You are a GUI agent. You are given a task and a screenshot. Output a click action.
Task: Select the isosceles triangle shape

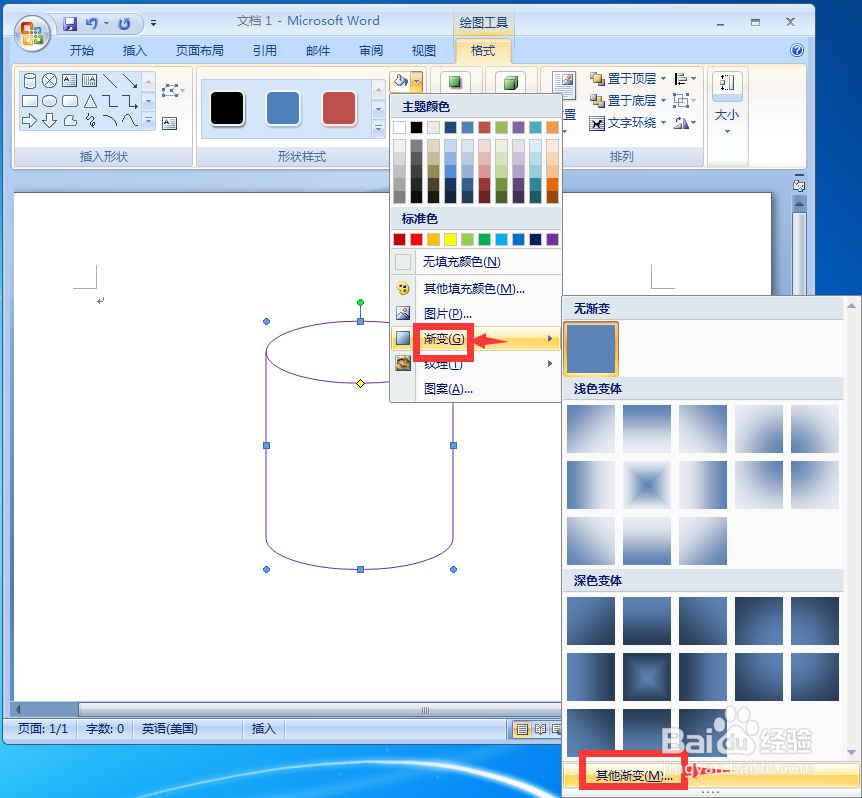(x=90, y=101)
